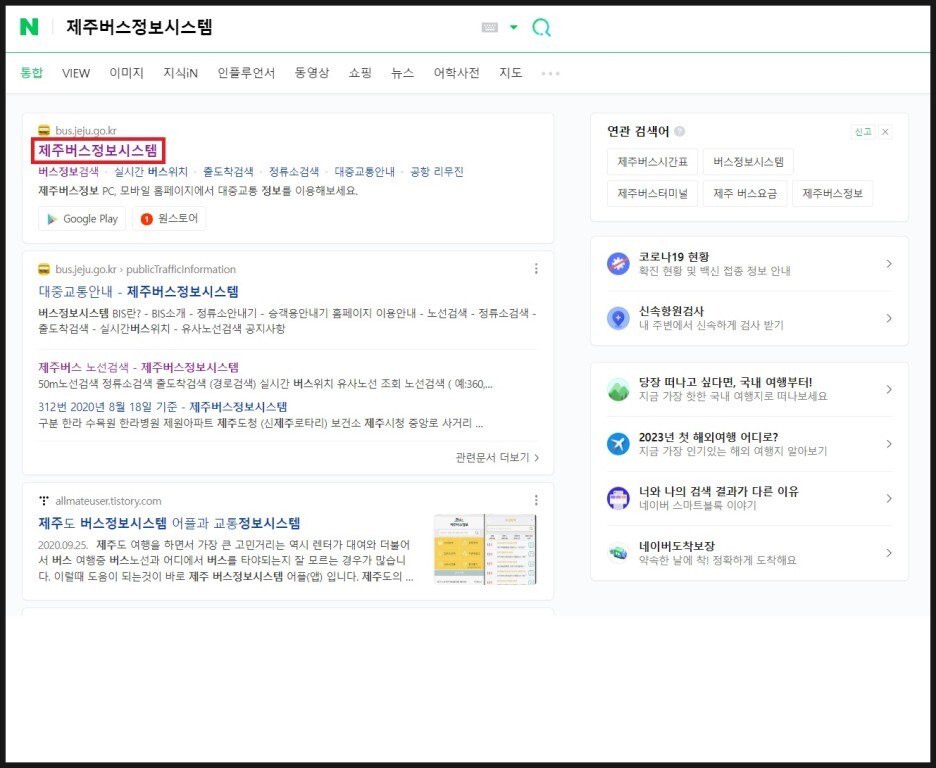Open the 312번 2020년 8월 18일 기준 link
Viewport: 936px width, 768px height.
[162, 407]
